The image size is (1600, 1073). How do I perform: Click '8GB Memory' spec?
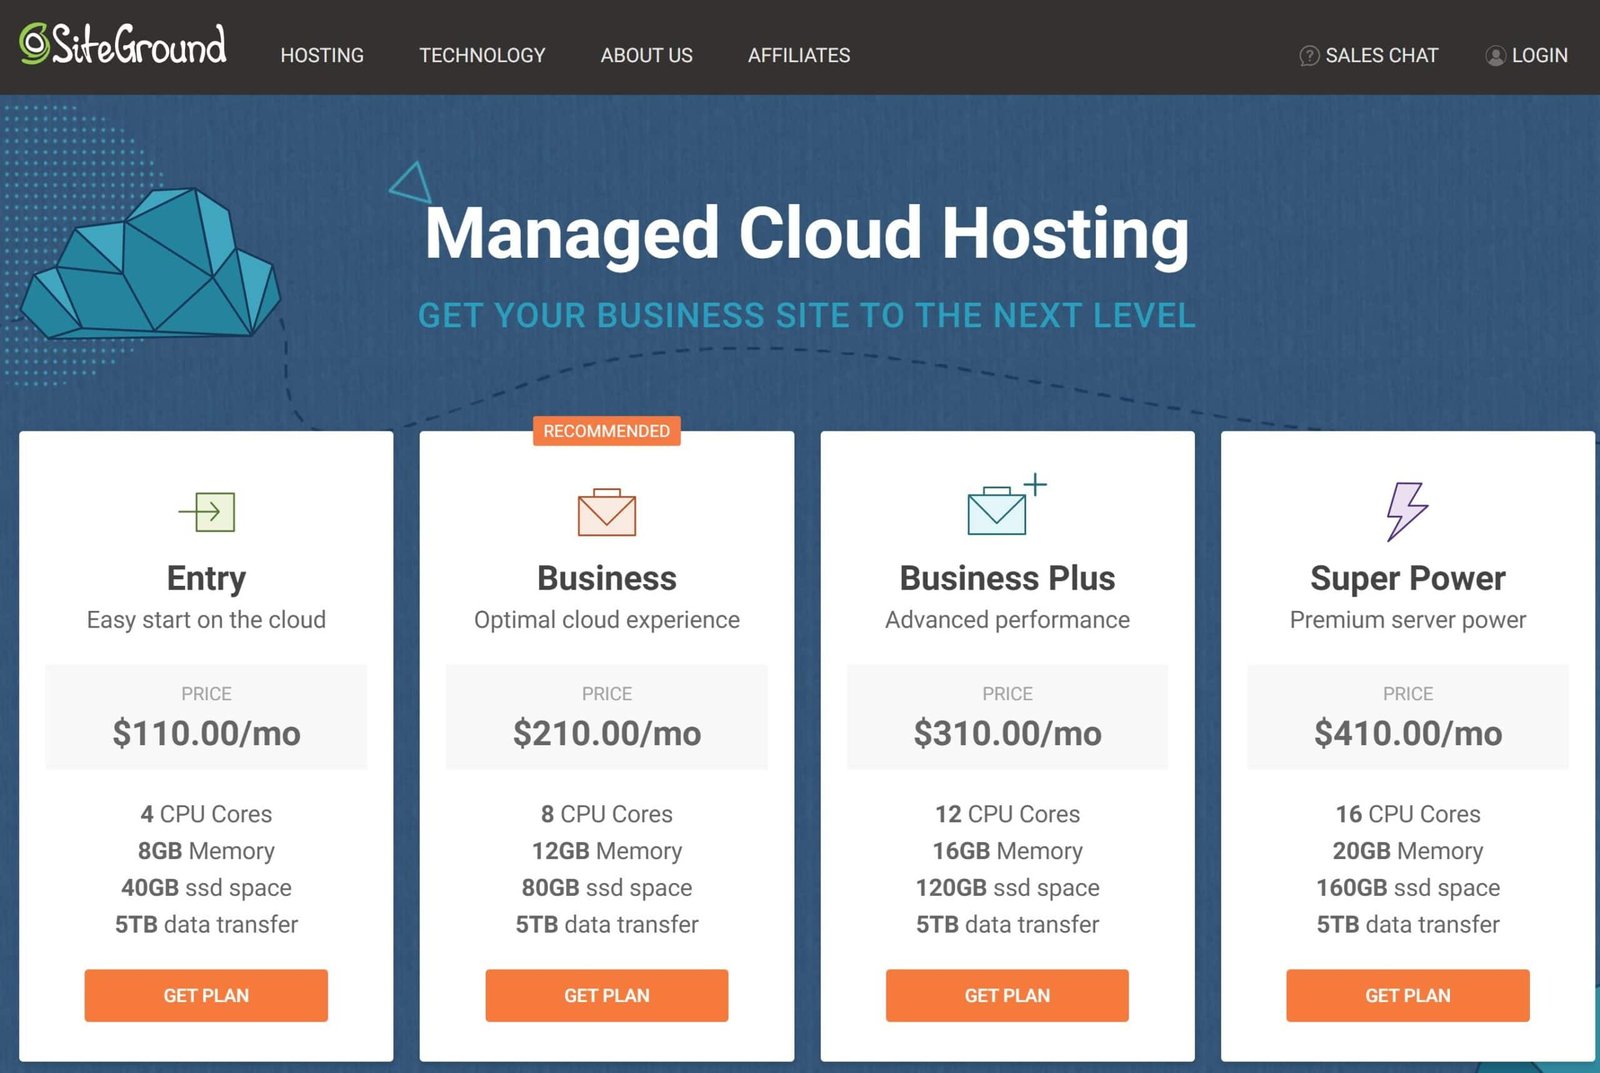coord(206,851)
